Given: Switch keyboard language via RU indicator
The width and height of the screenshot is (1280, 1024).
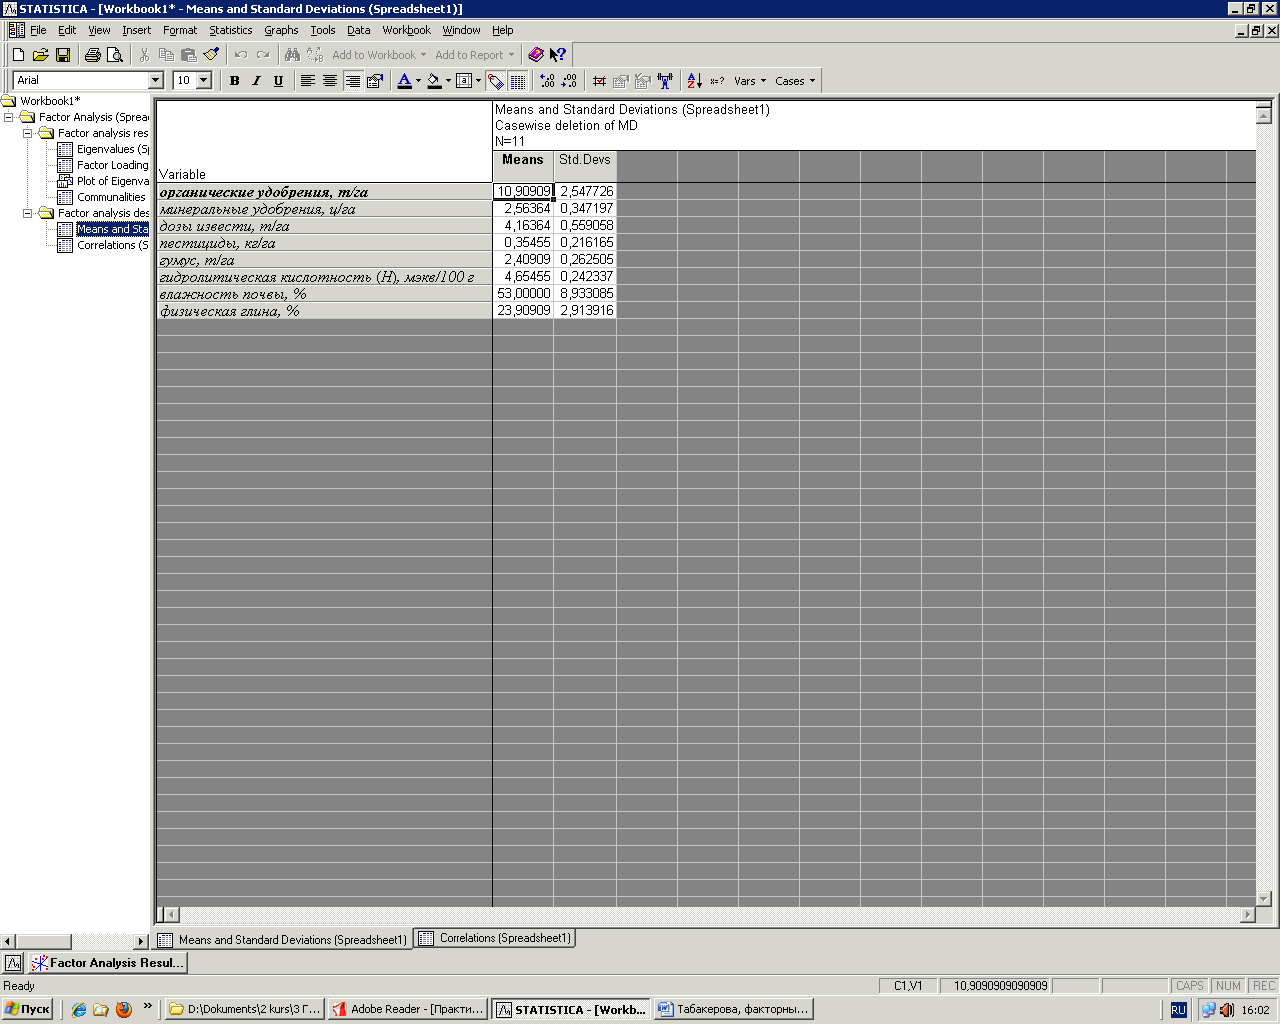Looking at the screenshot, I should coord(1178,1010).
